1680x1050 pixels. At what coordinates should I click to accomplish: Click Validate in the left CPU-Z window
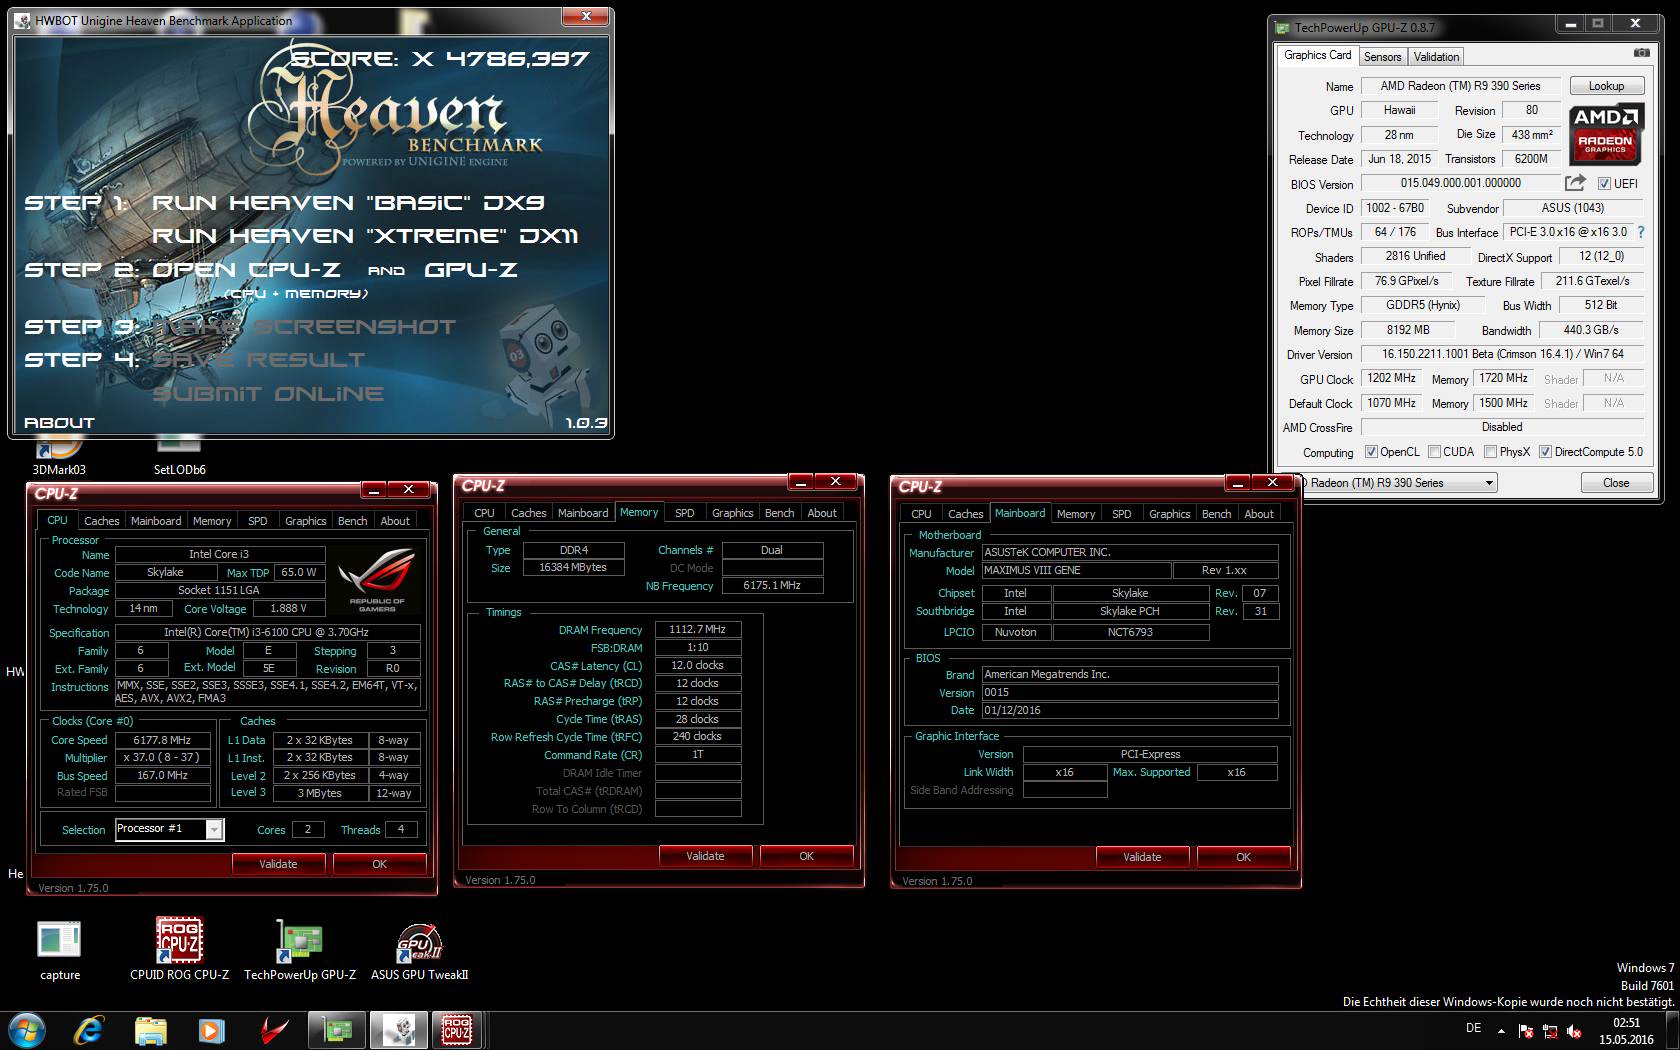(278, 864)
